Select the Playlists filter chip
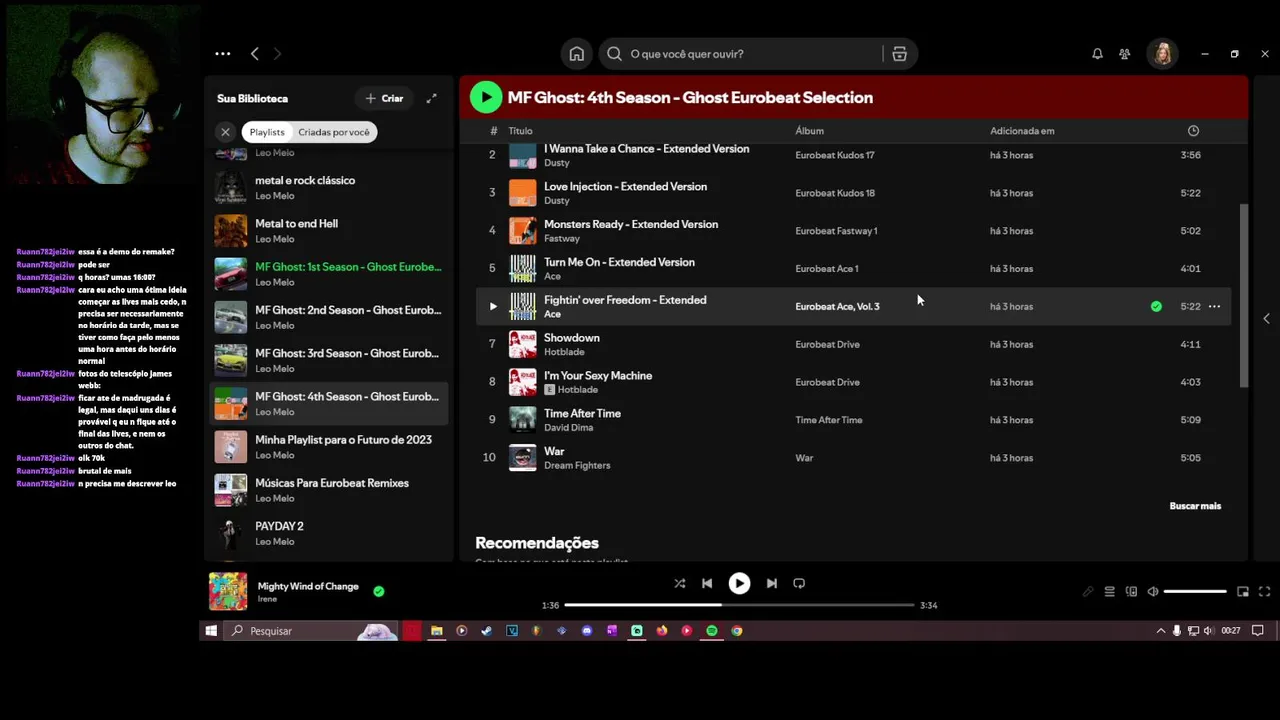This screenshot has height=720, width=1280. pyautogui.click(x=267, y=132)
